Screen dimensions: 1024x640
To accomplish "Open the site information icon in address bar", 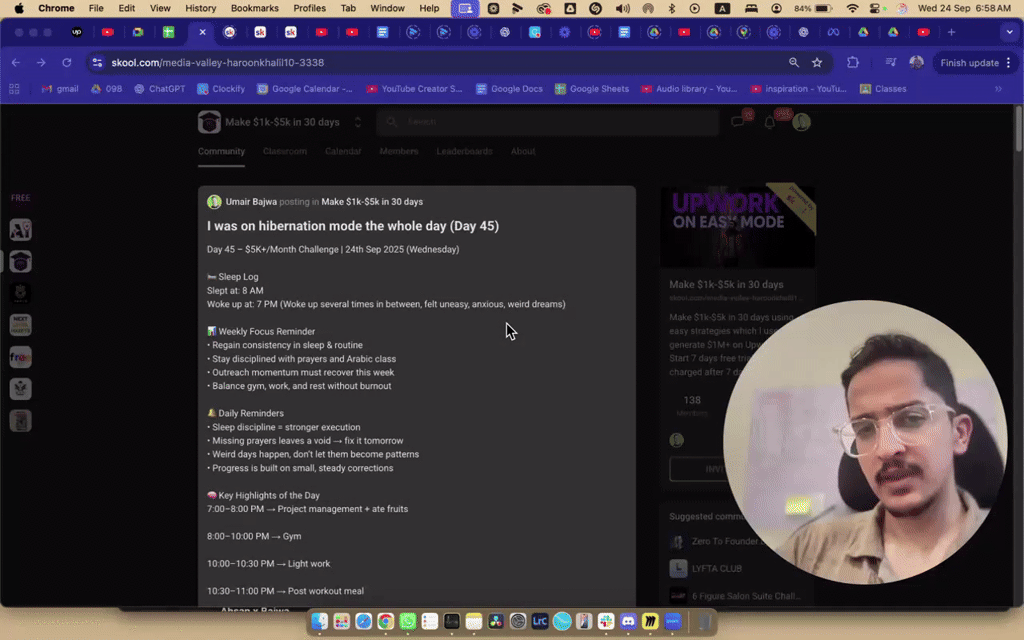I will [97, 63].
